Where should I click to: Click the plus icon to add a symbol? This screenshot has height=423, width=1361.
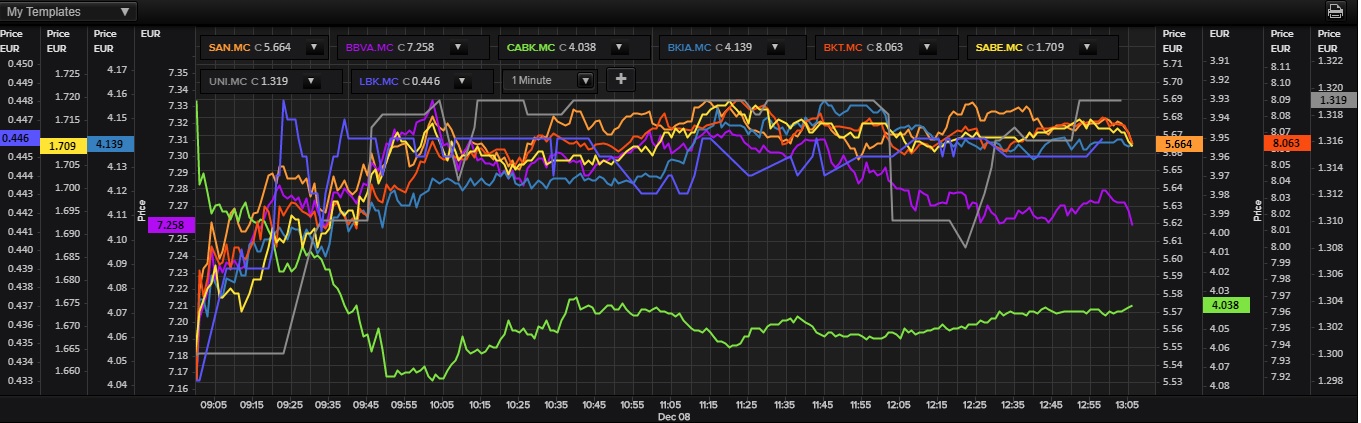[620, 80]
